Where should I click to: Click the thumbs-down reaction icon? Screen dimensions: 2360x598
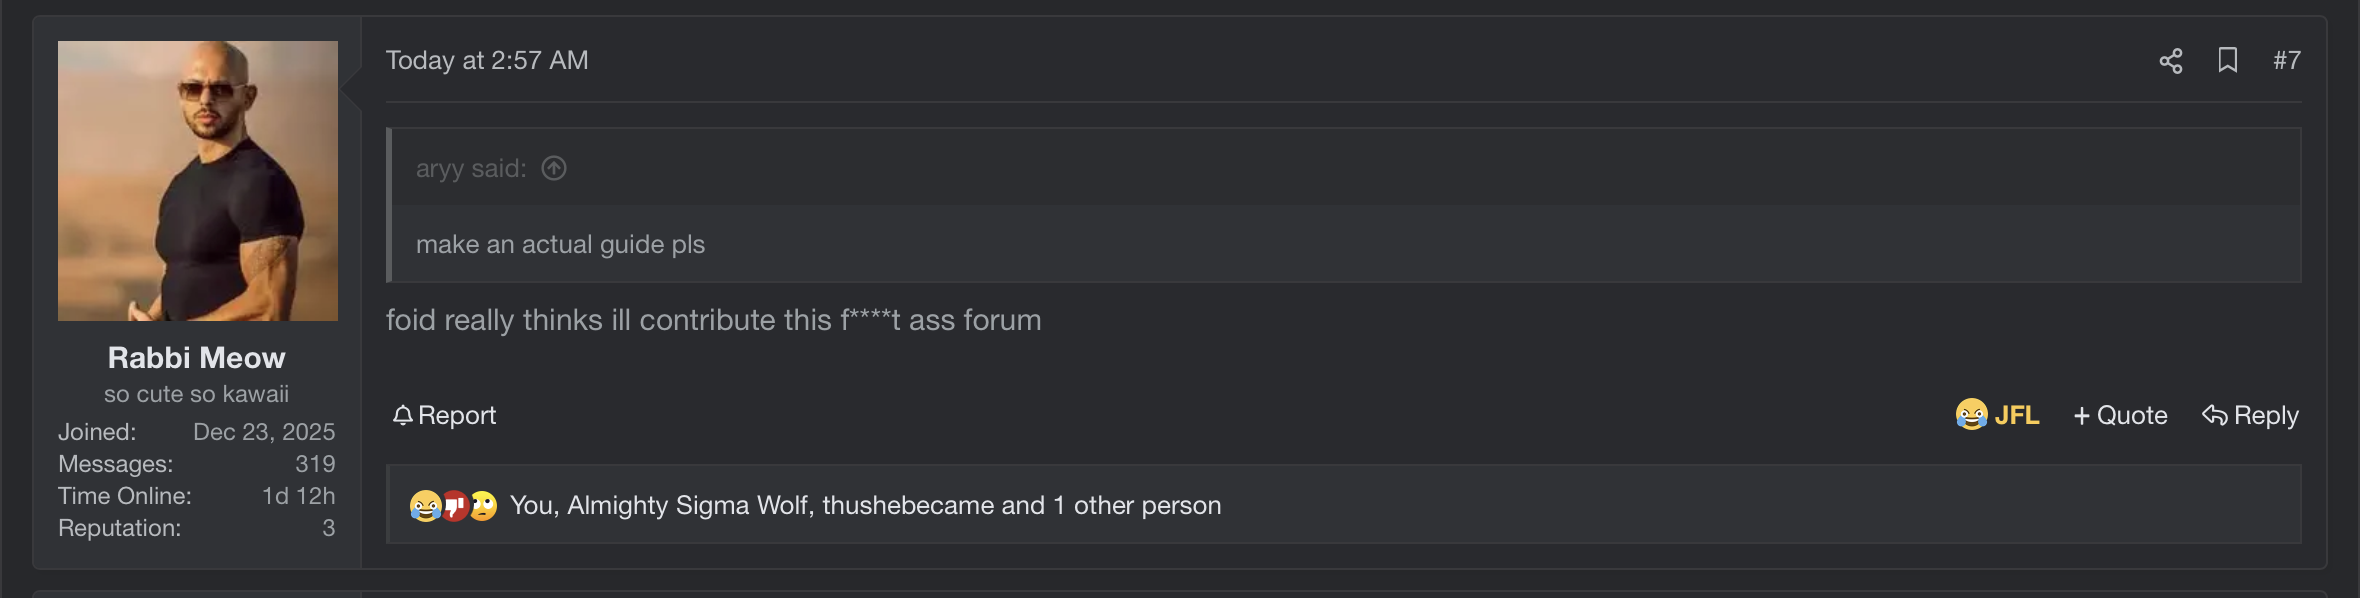[x=455, y=506]
